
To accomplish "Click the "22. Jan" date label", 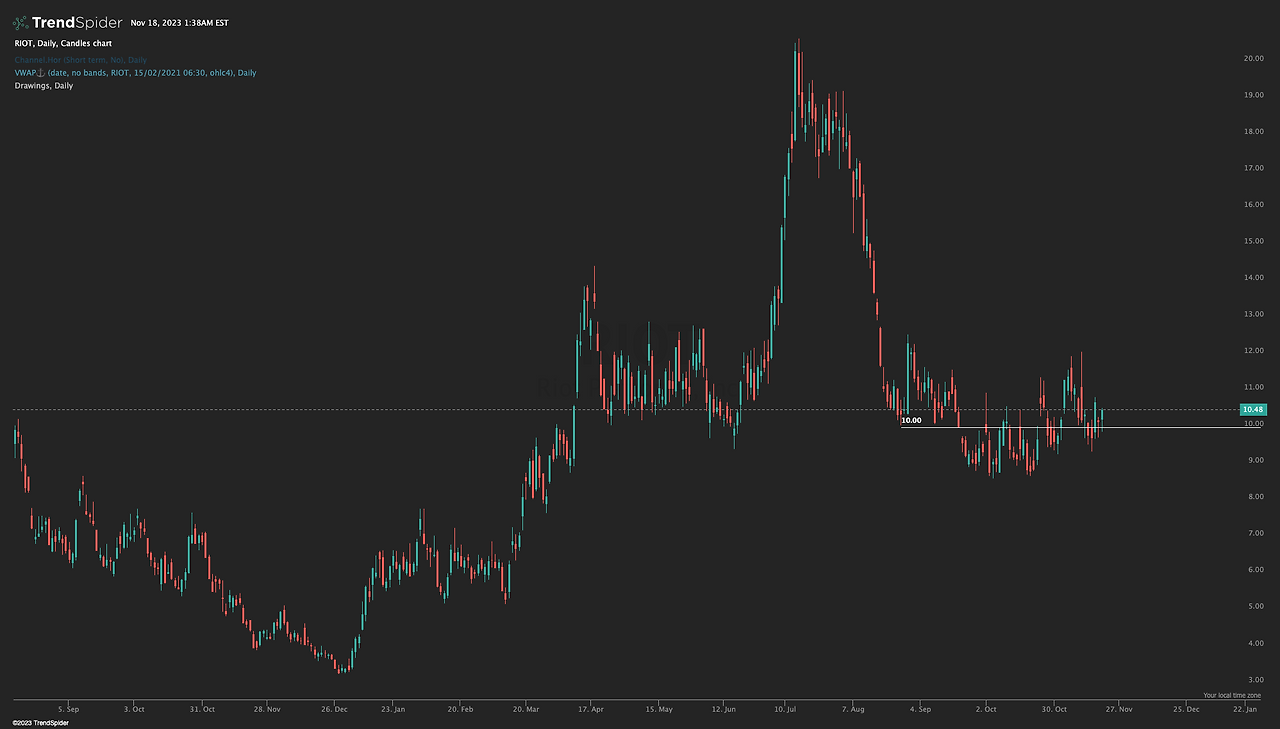I will (x=1245, y=709).
